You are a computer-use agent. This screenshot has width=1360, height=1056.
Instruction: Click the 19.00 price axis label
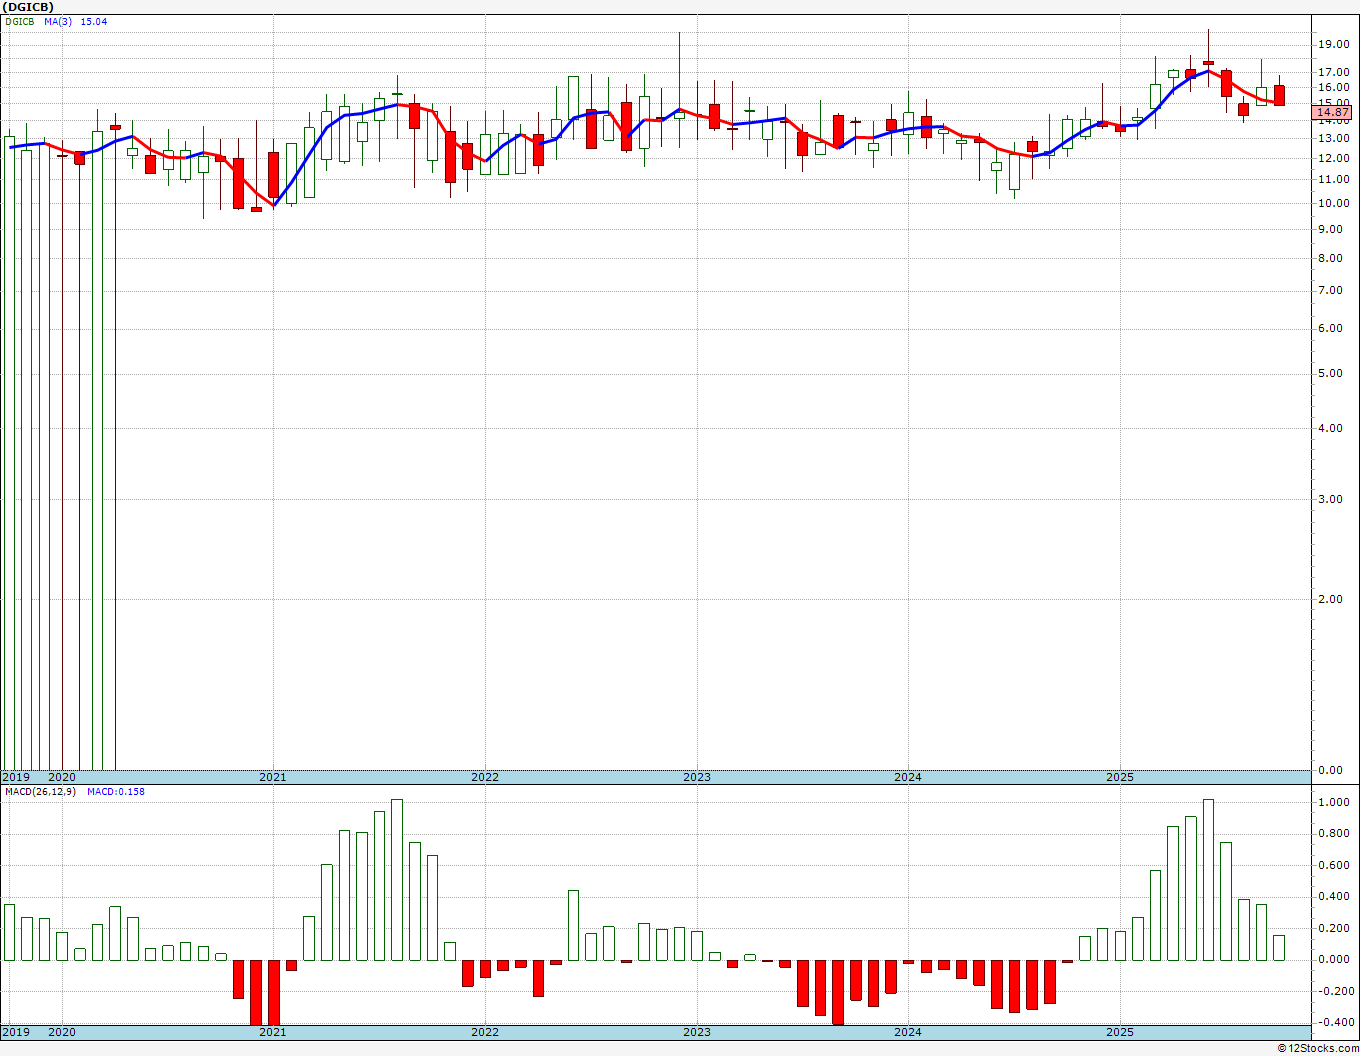[x=1334, y=44]
